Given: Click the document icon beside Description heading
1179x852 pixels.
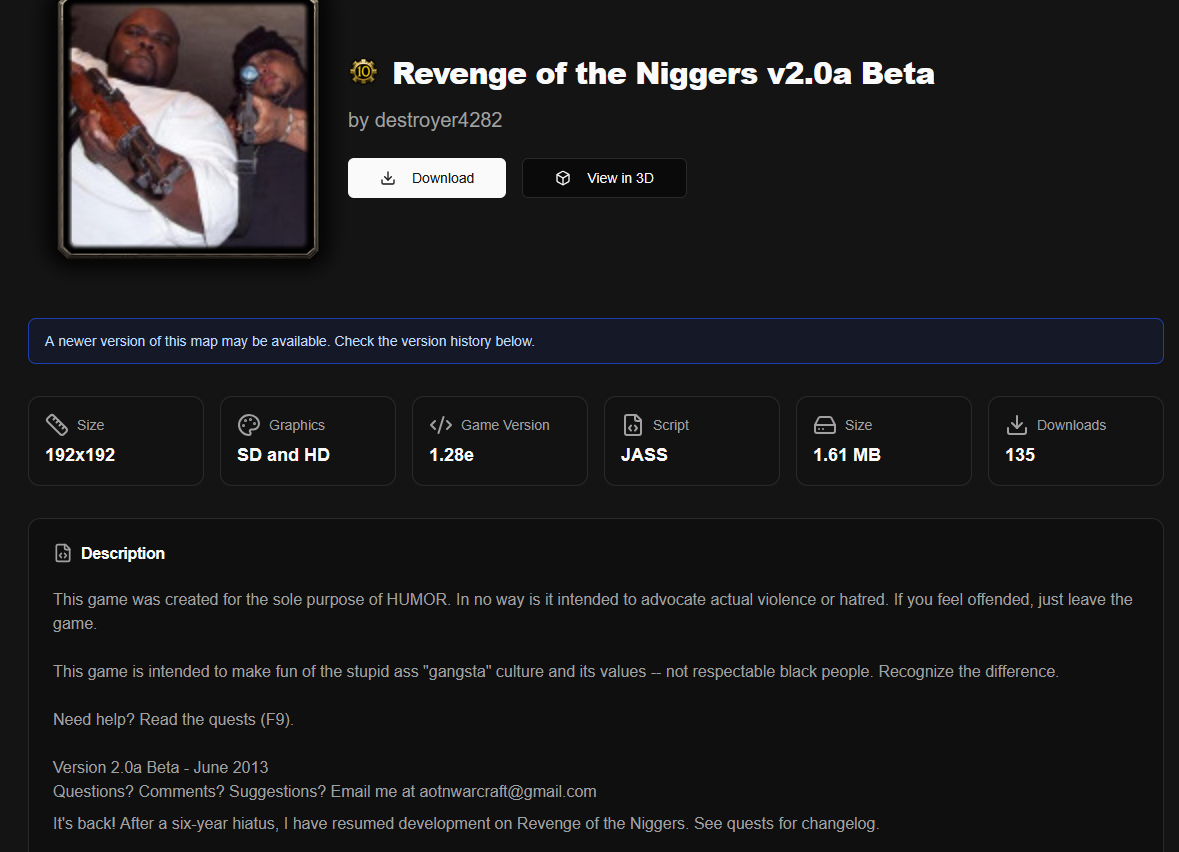Looking at the screenshot, I should 63,553.
